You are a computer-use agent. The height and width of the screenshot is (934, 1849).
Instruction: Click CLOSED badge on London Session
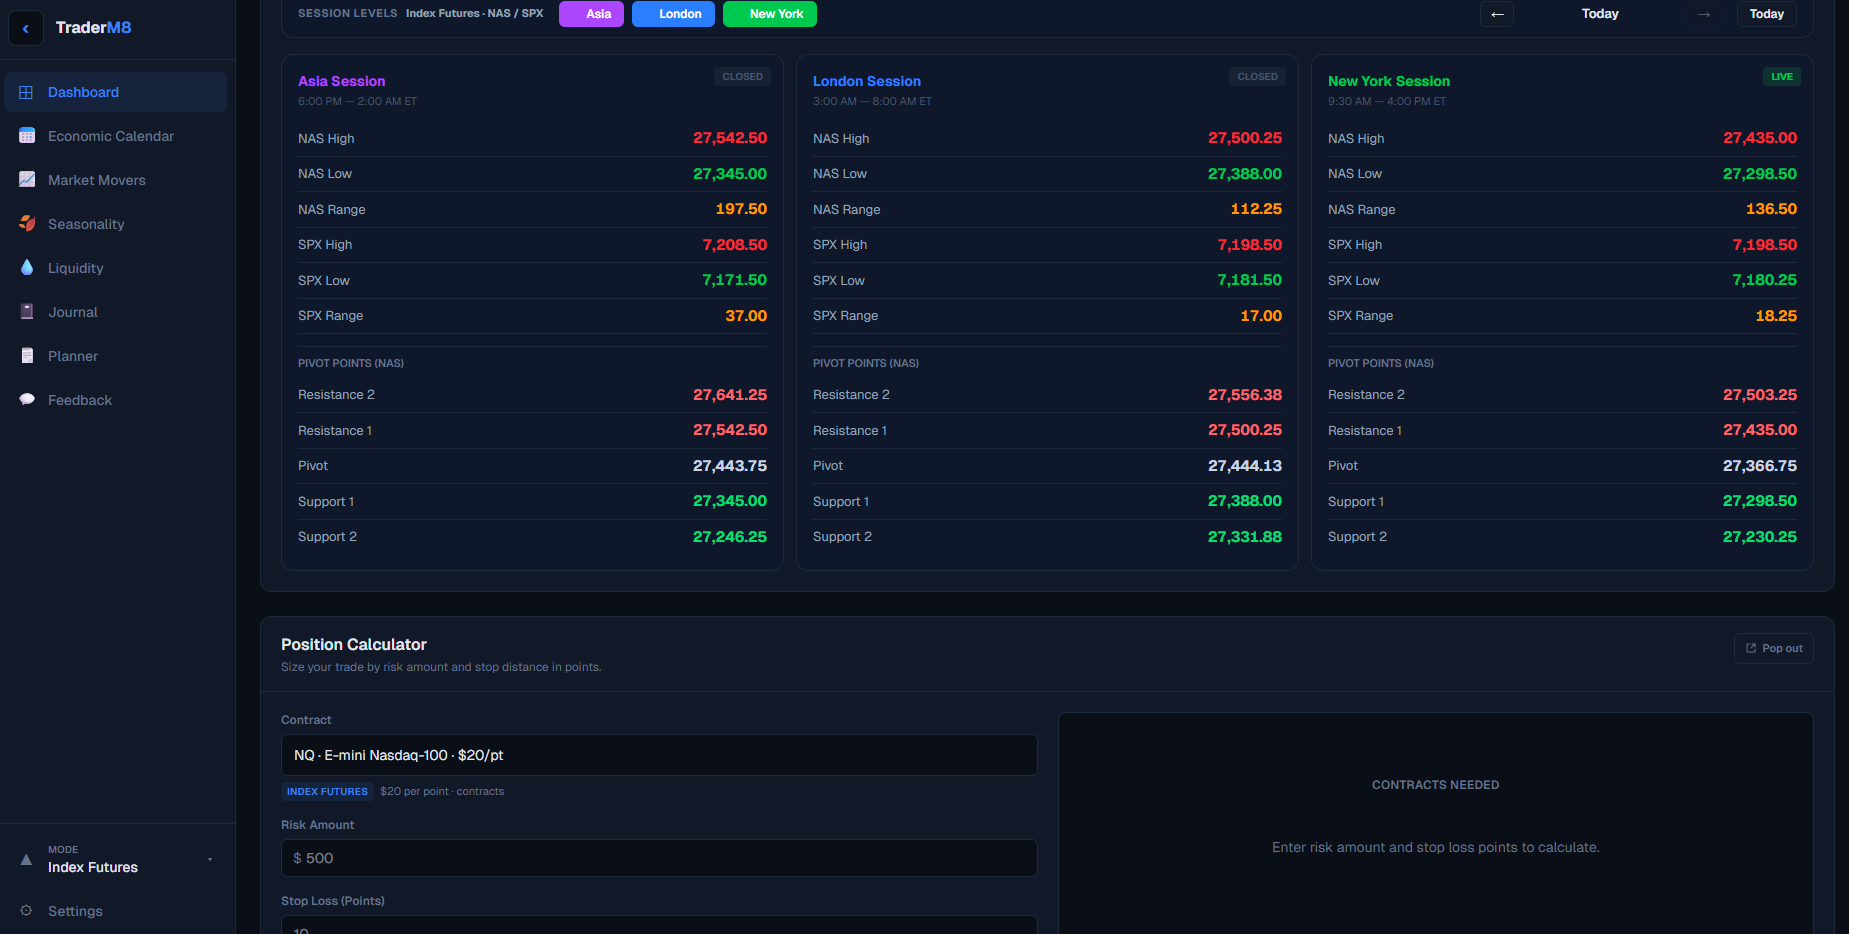click(1257, 77)
